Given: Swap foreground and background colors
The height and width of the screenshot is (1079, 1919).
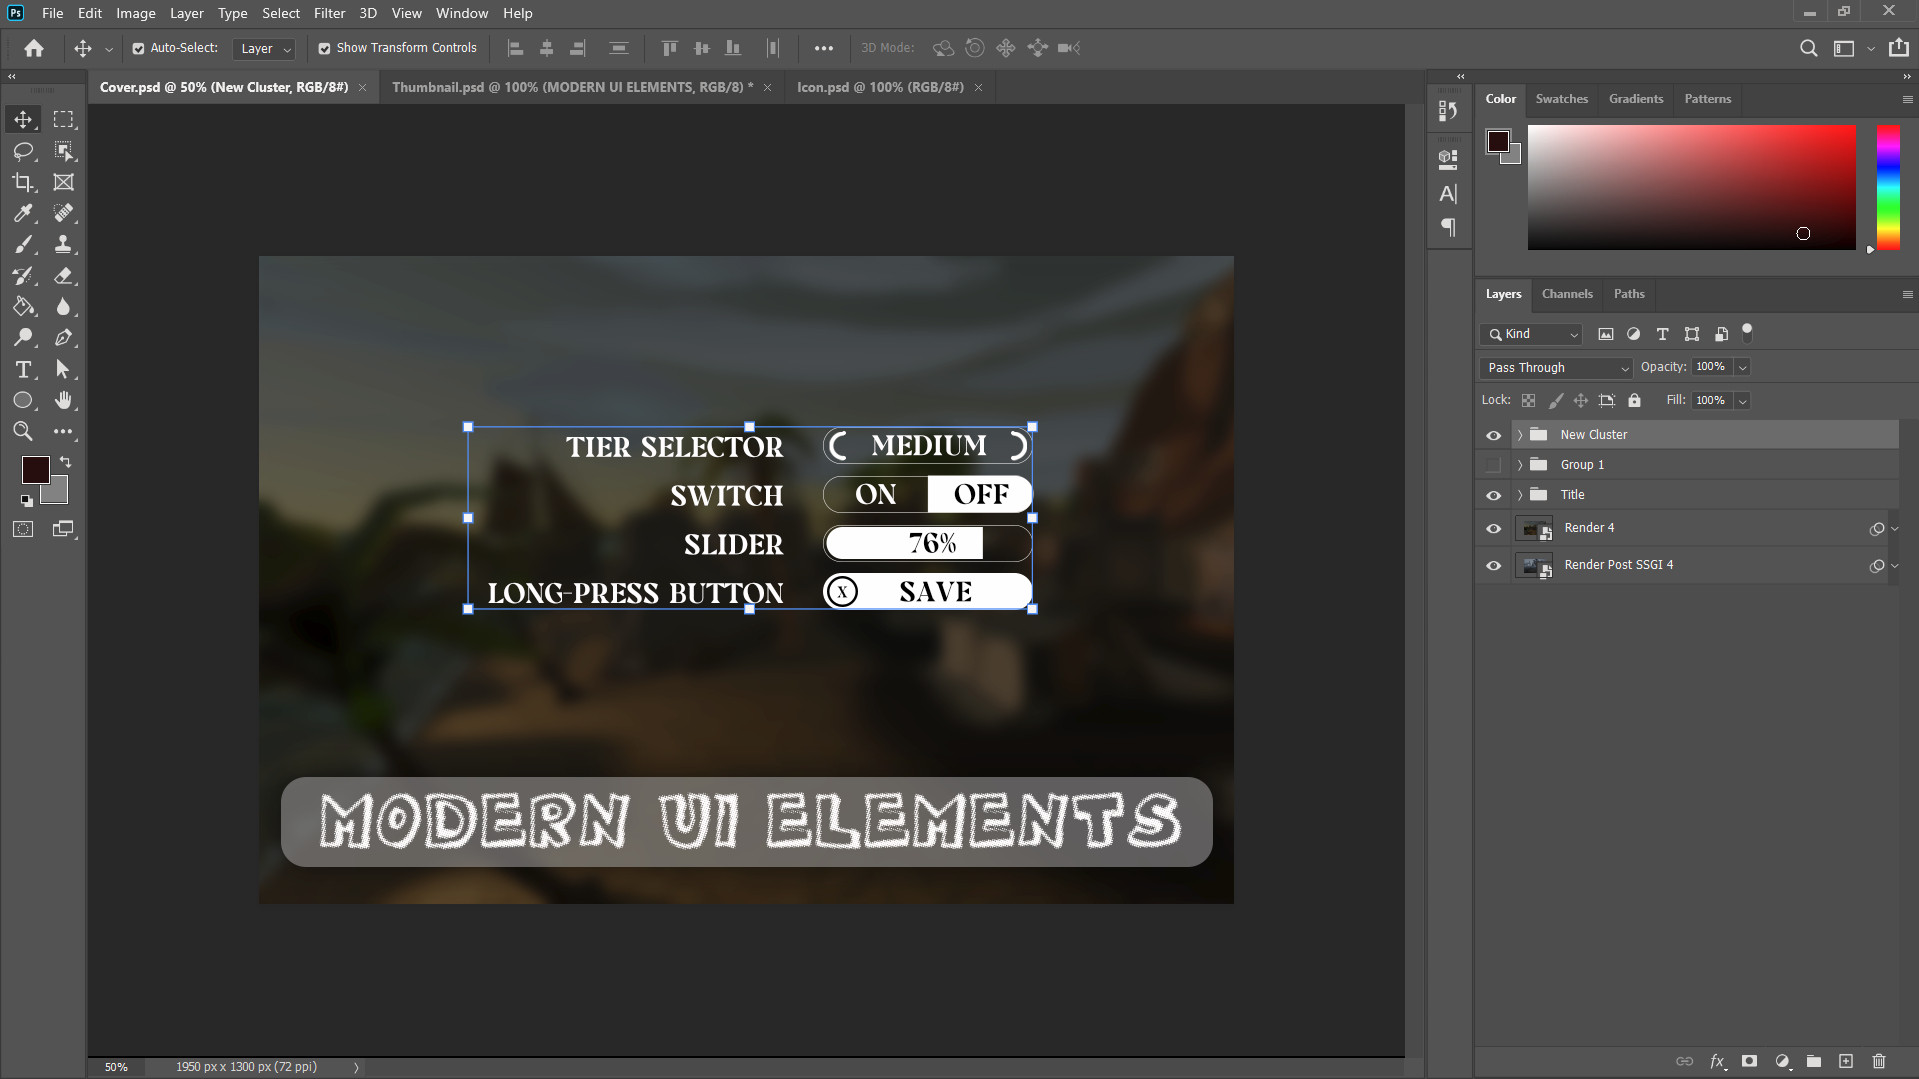Looking at the screenshot, I should (x=65, y=462).
